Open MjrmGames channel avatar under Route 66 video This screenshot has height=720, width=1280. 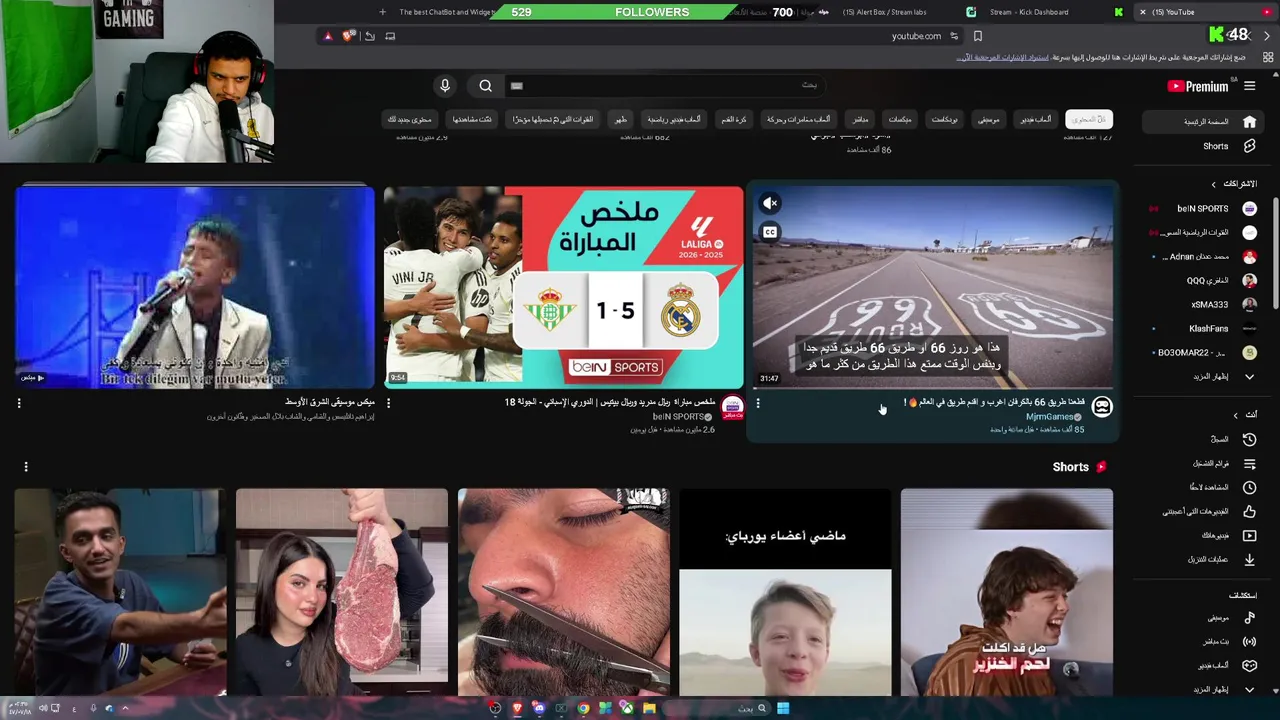point(1102,406)
